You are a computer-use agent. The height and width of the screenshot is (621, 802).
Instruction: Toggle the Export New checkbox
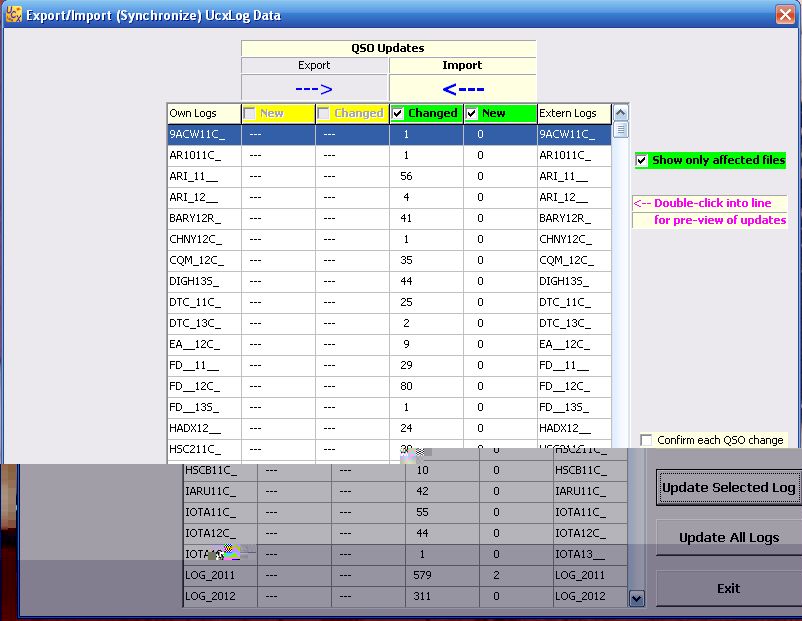click(250, 114)
